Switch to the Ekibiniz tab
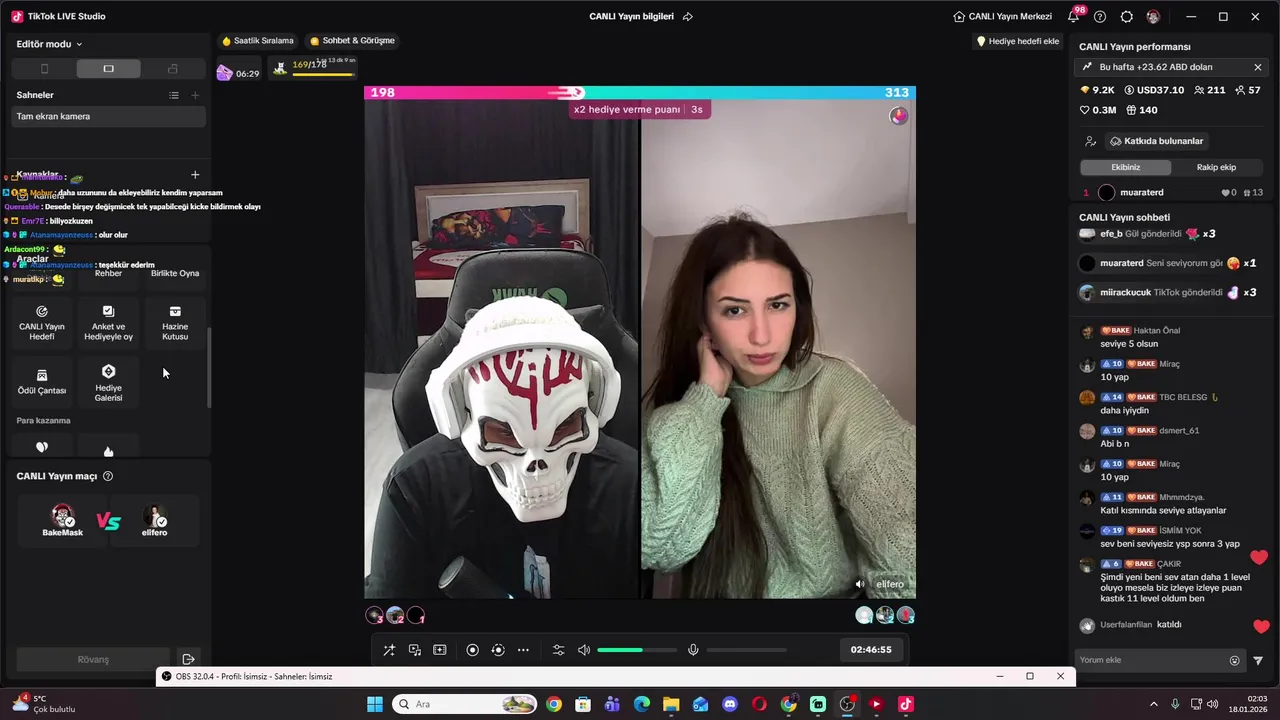This screenshot has height=720, width=1280. tap(1125, 167)
